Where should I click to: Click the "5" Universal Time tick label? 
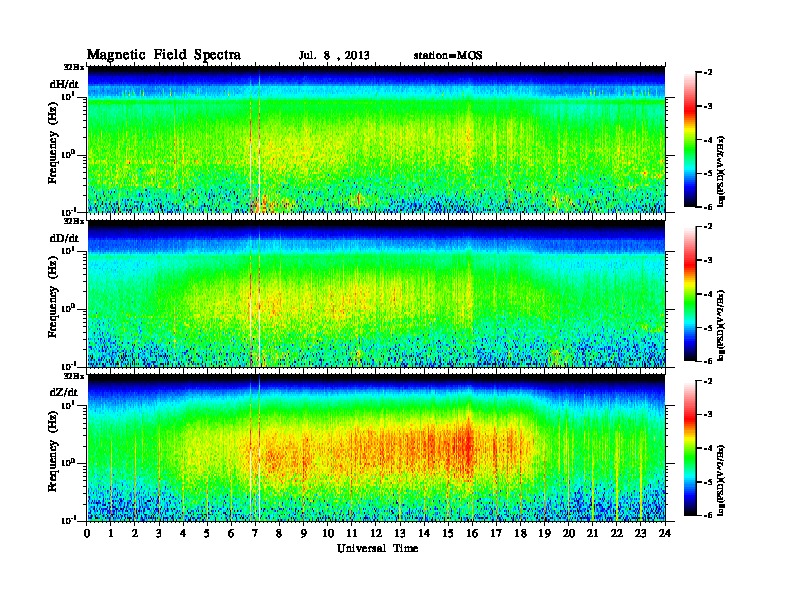(x=207, y=534)
